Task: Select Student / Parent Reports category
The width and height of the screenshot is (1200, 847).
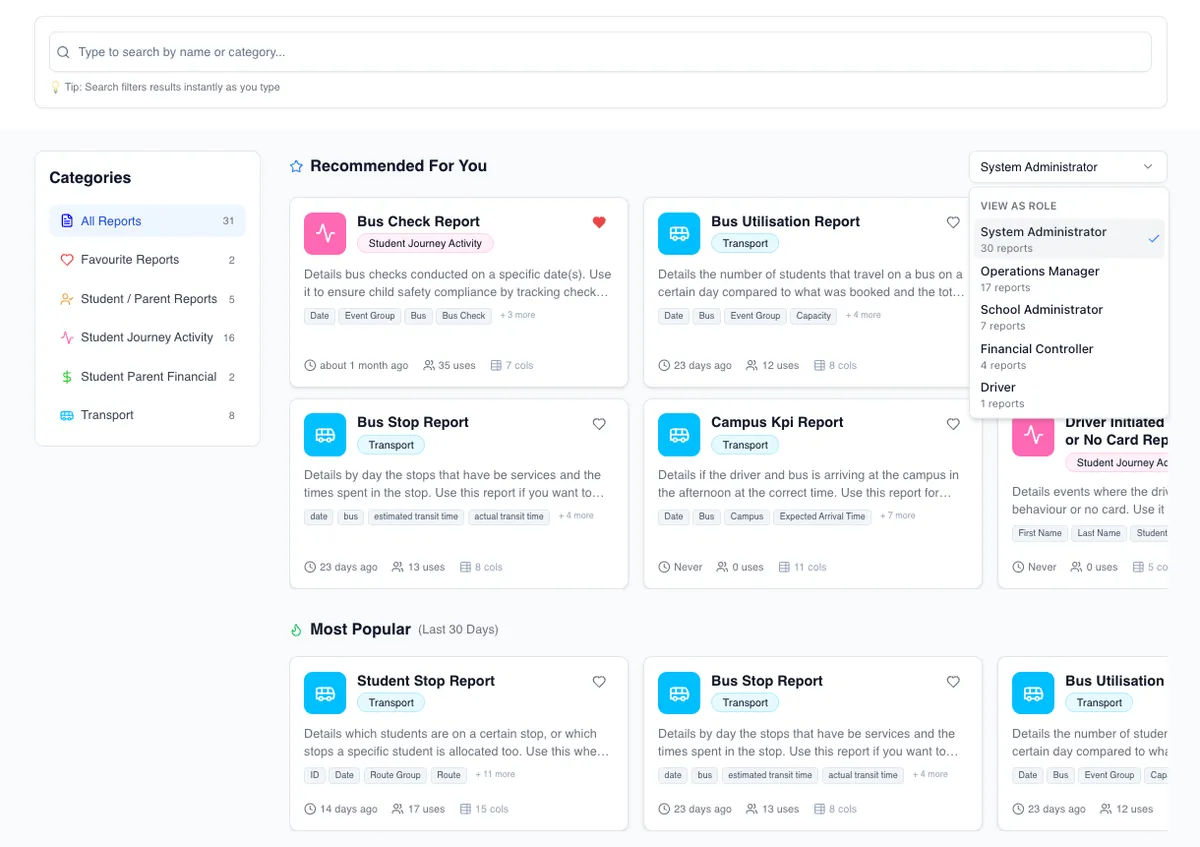Action: [x=147, y=299]
